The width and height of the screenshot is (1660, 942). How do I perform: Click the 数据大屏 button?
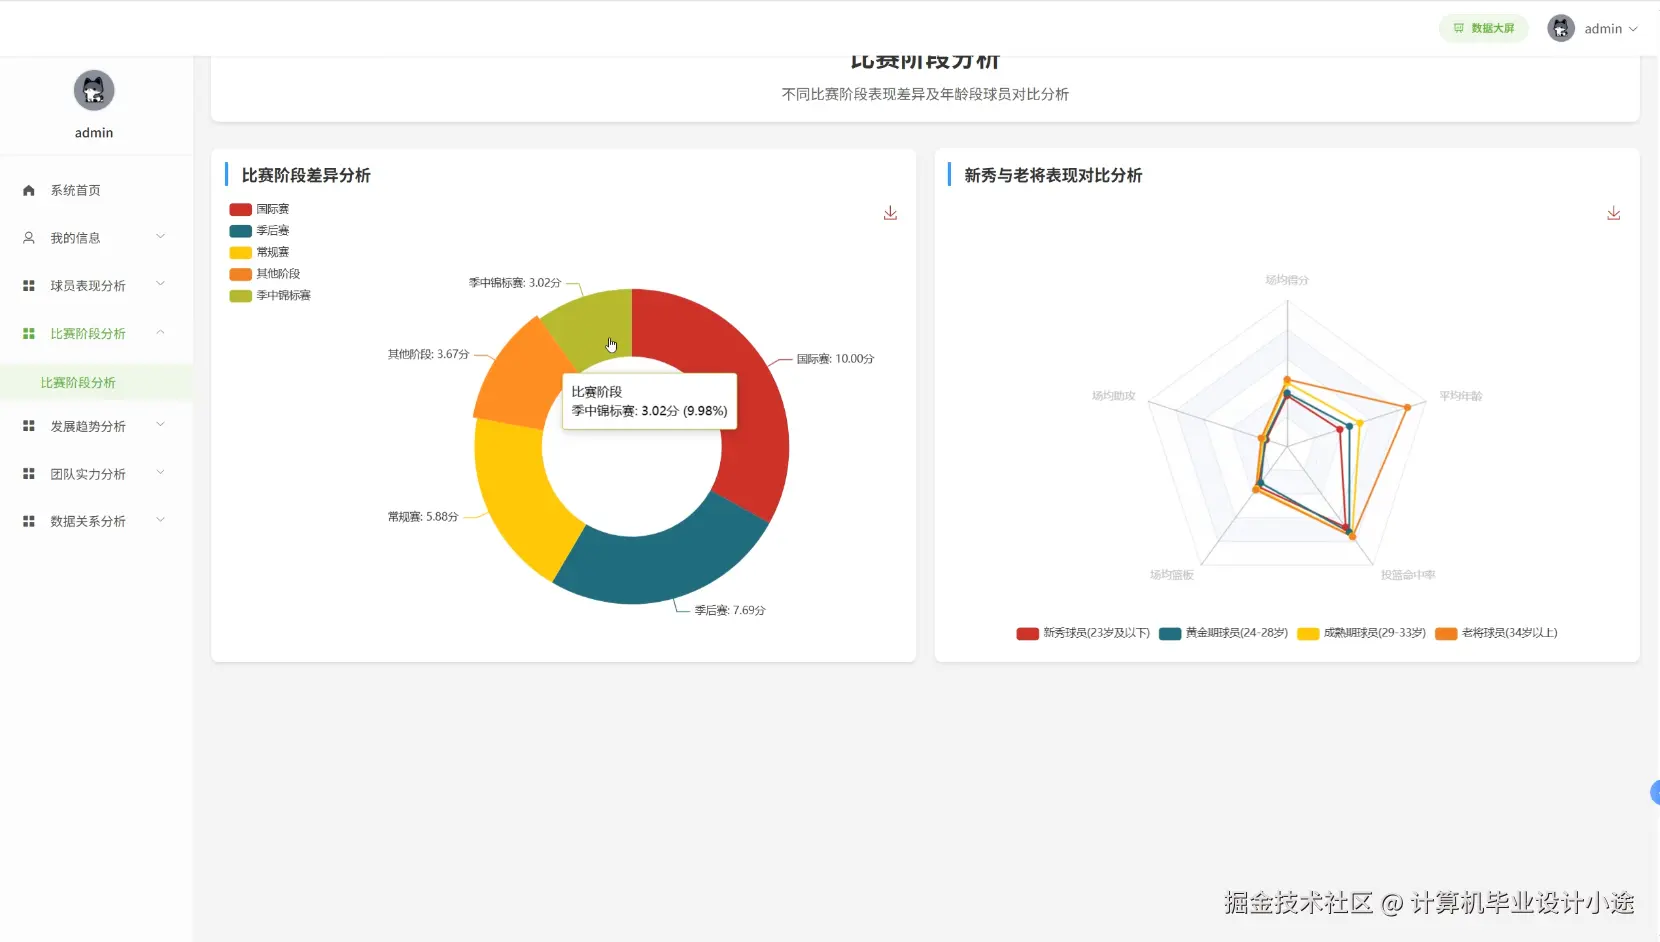point(1484,28)
